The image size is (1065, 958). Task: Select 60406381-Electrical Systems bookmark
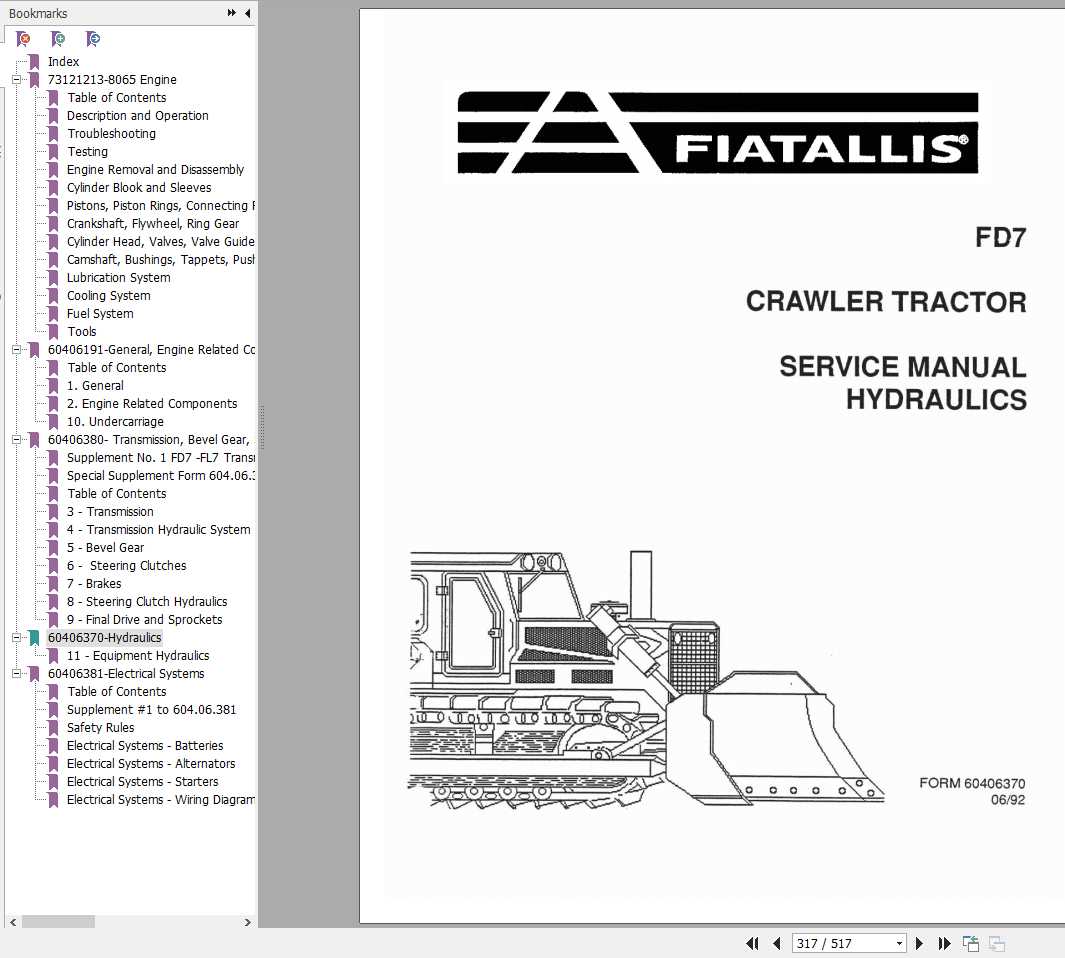click(126, 673)
